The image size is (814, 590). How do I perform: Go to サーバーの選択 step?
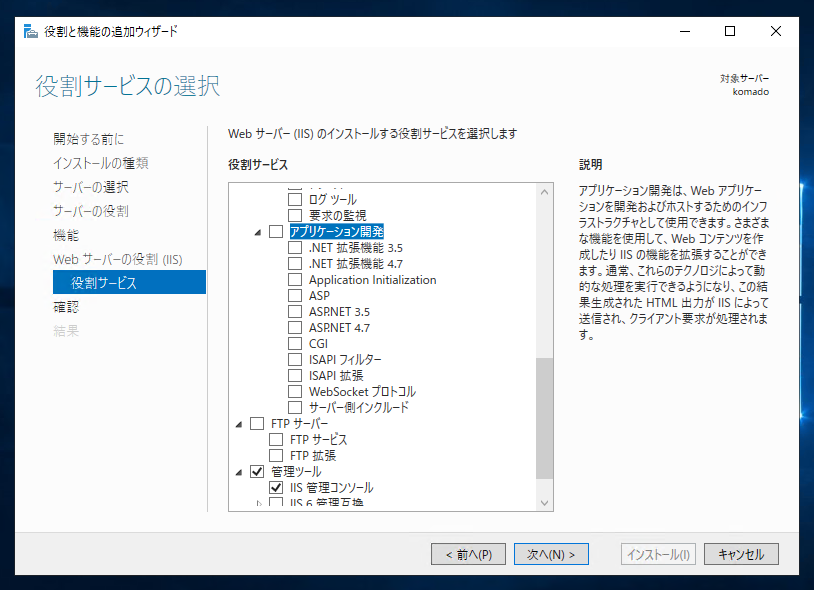tap(91, 187)
